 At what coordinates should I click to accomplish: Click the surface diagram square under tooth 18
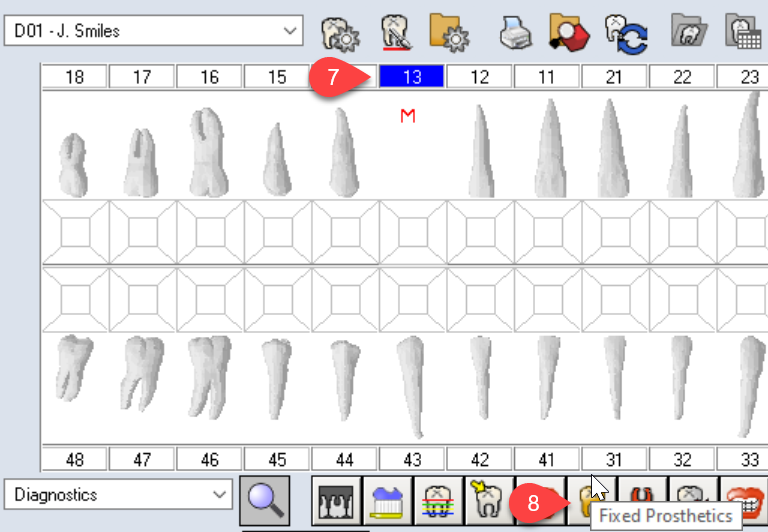75,232
